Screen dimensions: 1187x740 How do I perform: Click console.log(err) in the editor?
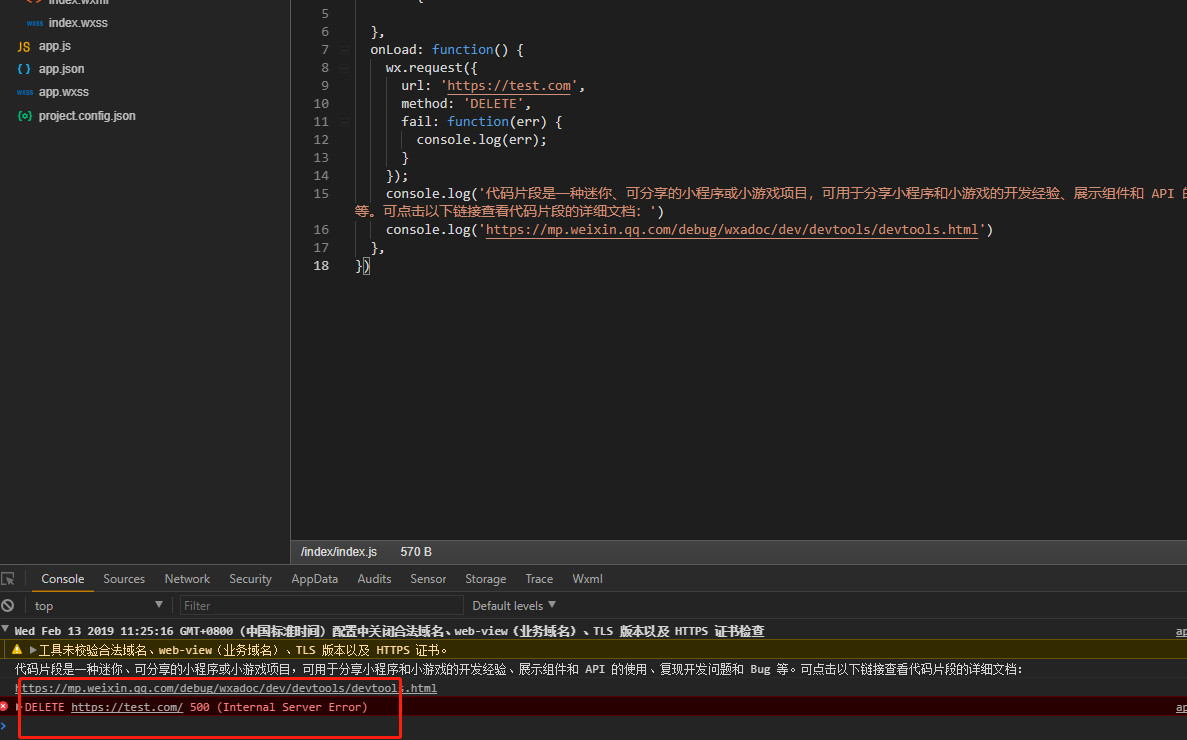pyautogui.click(x=481, y=140)
